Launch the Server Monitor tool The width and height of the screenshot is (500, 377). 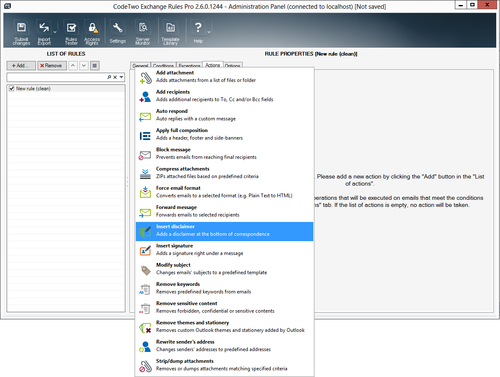[143, 33]
